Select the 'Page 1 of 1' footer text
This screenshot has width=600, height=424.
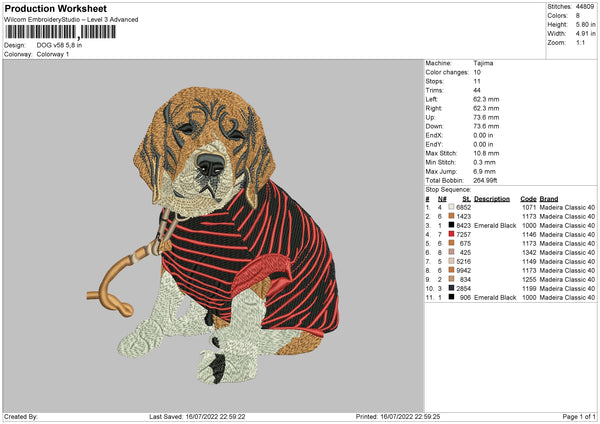pos(579,416)
